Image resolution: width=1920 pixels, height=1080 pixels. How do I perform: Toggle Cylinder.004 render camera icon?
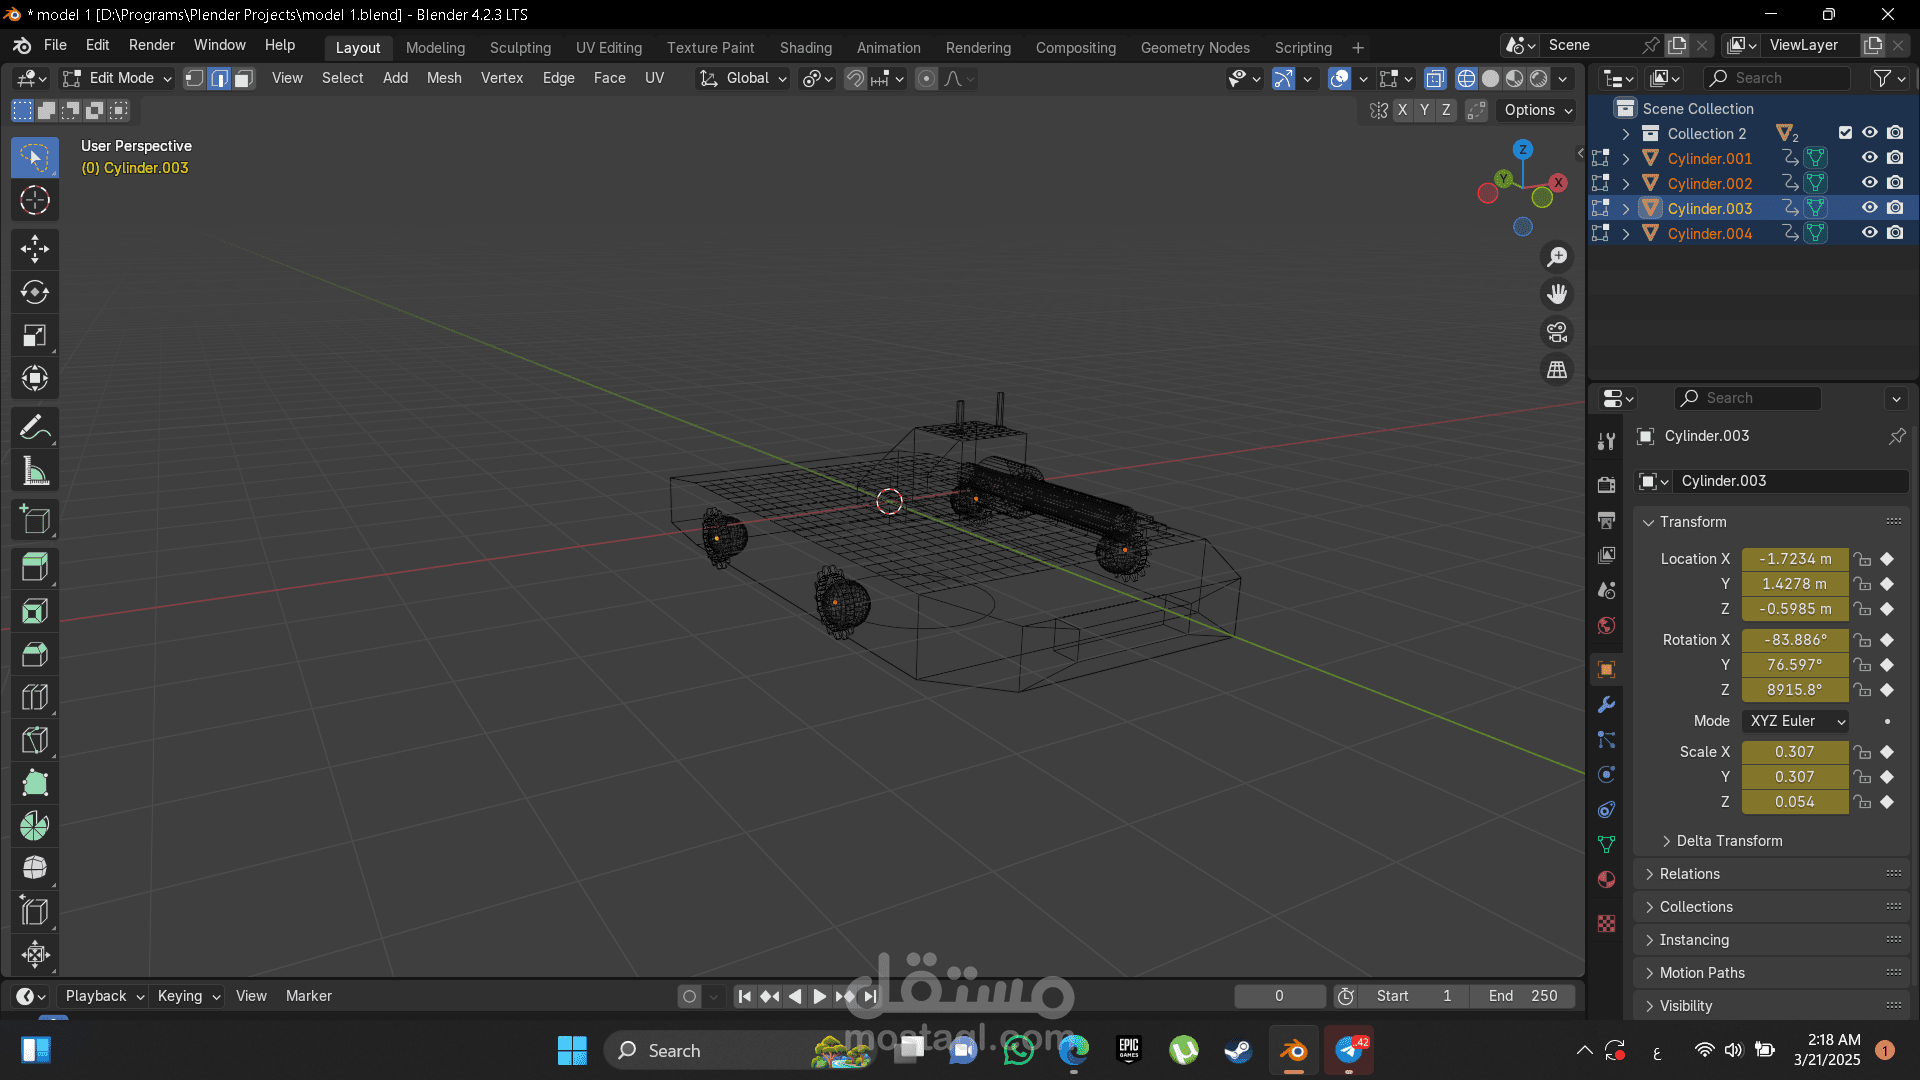1895,233
